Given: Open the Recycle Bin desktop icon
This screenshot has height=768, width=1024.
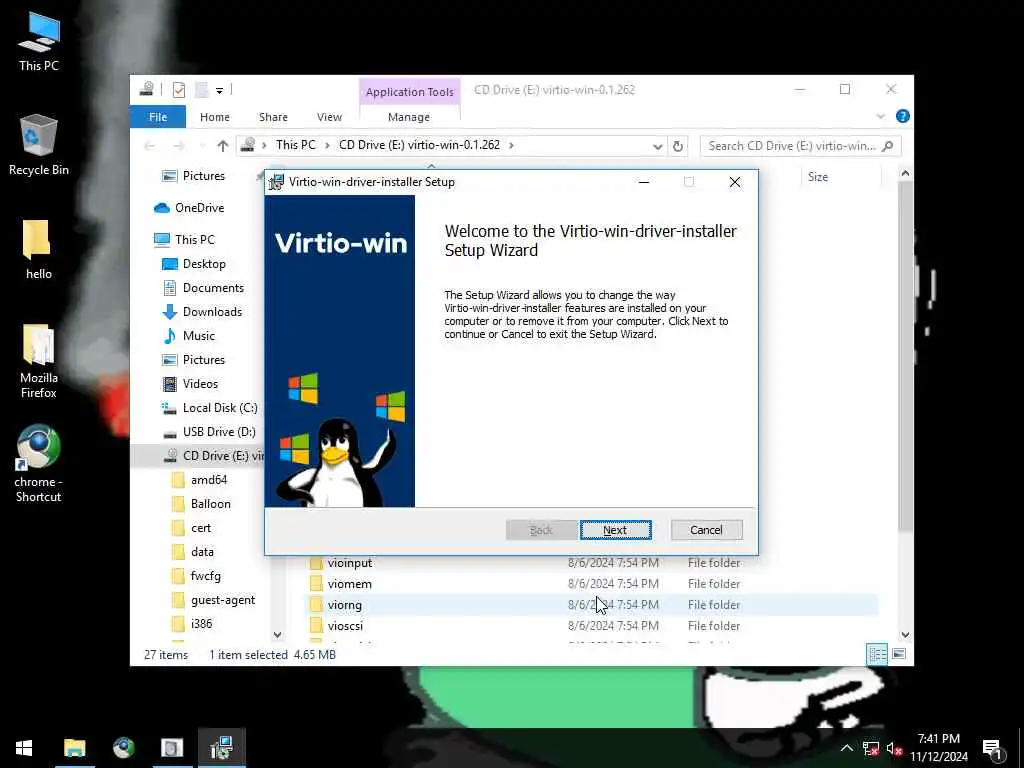Looking at the screenshot, I should [x=39, y=145].
